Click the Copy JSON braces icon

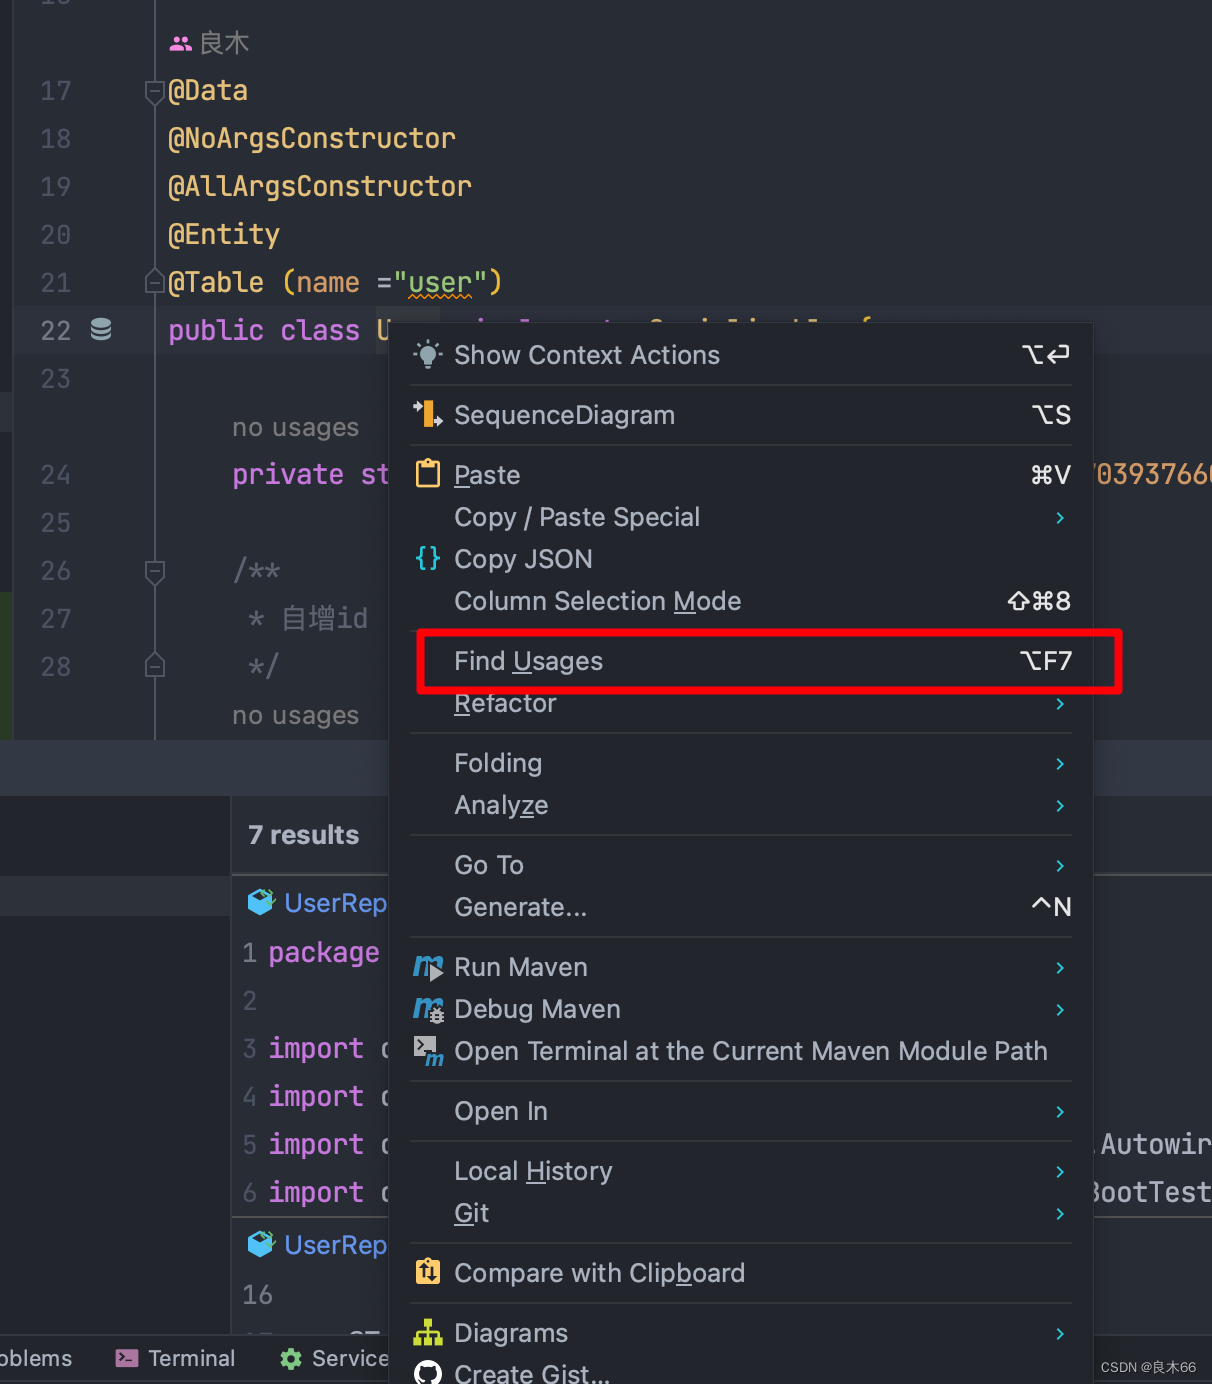click(x=428, y=558)
